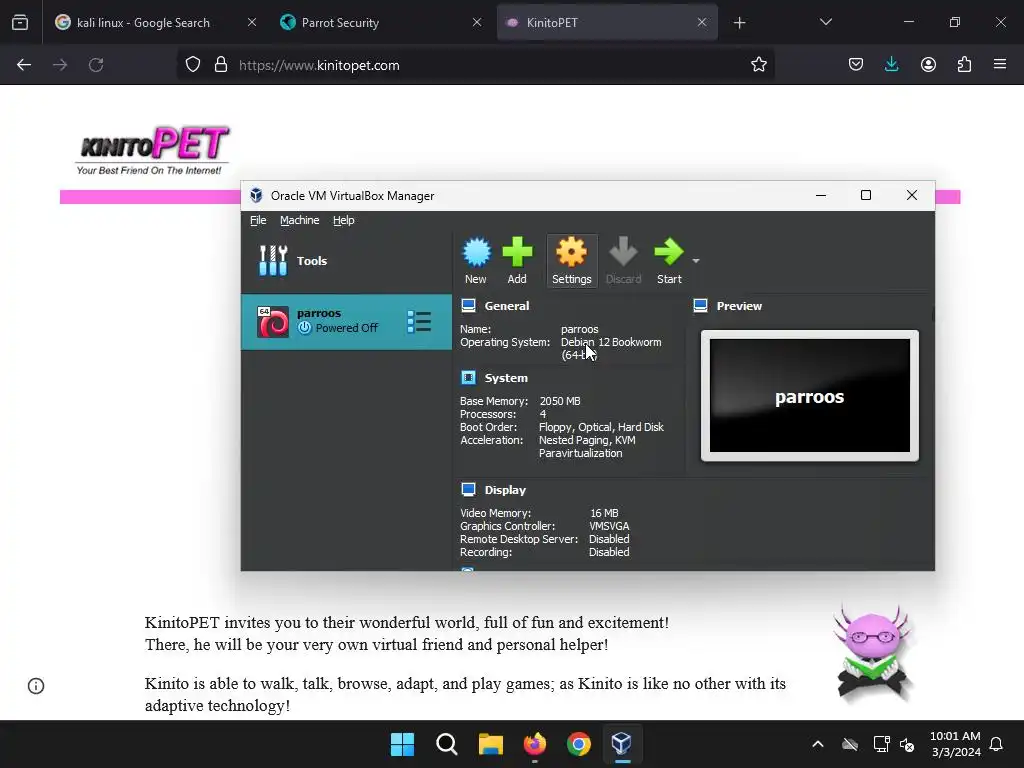The image size is (1024, 768).
Task: Open the Firefox account icon
Action: 929,65
